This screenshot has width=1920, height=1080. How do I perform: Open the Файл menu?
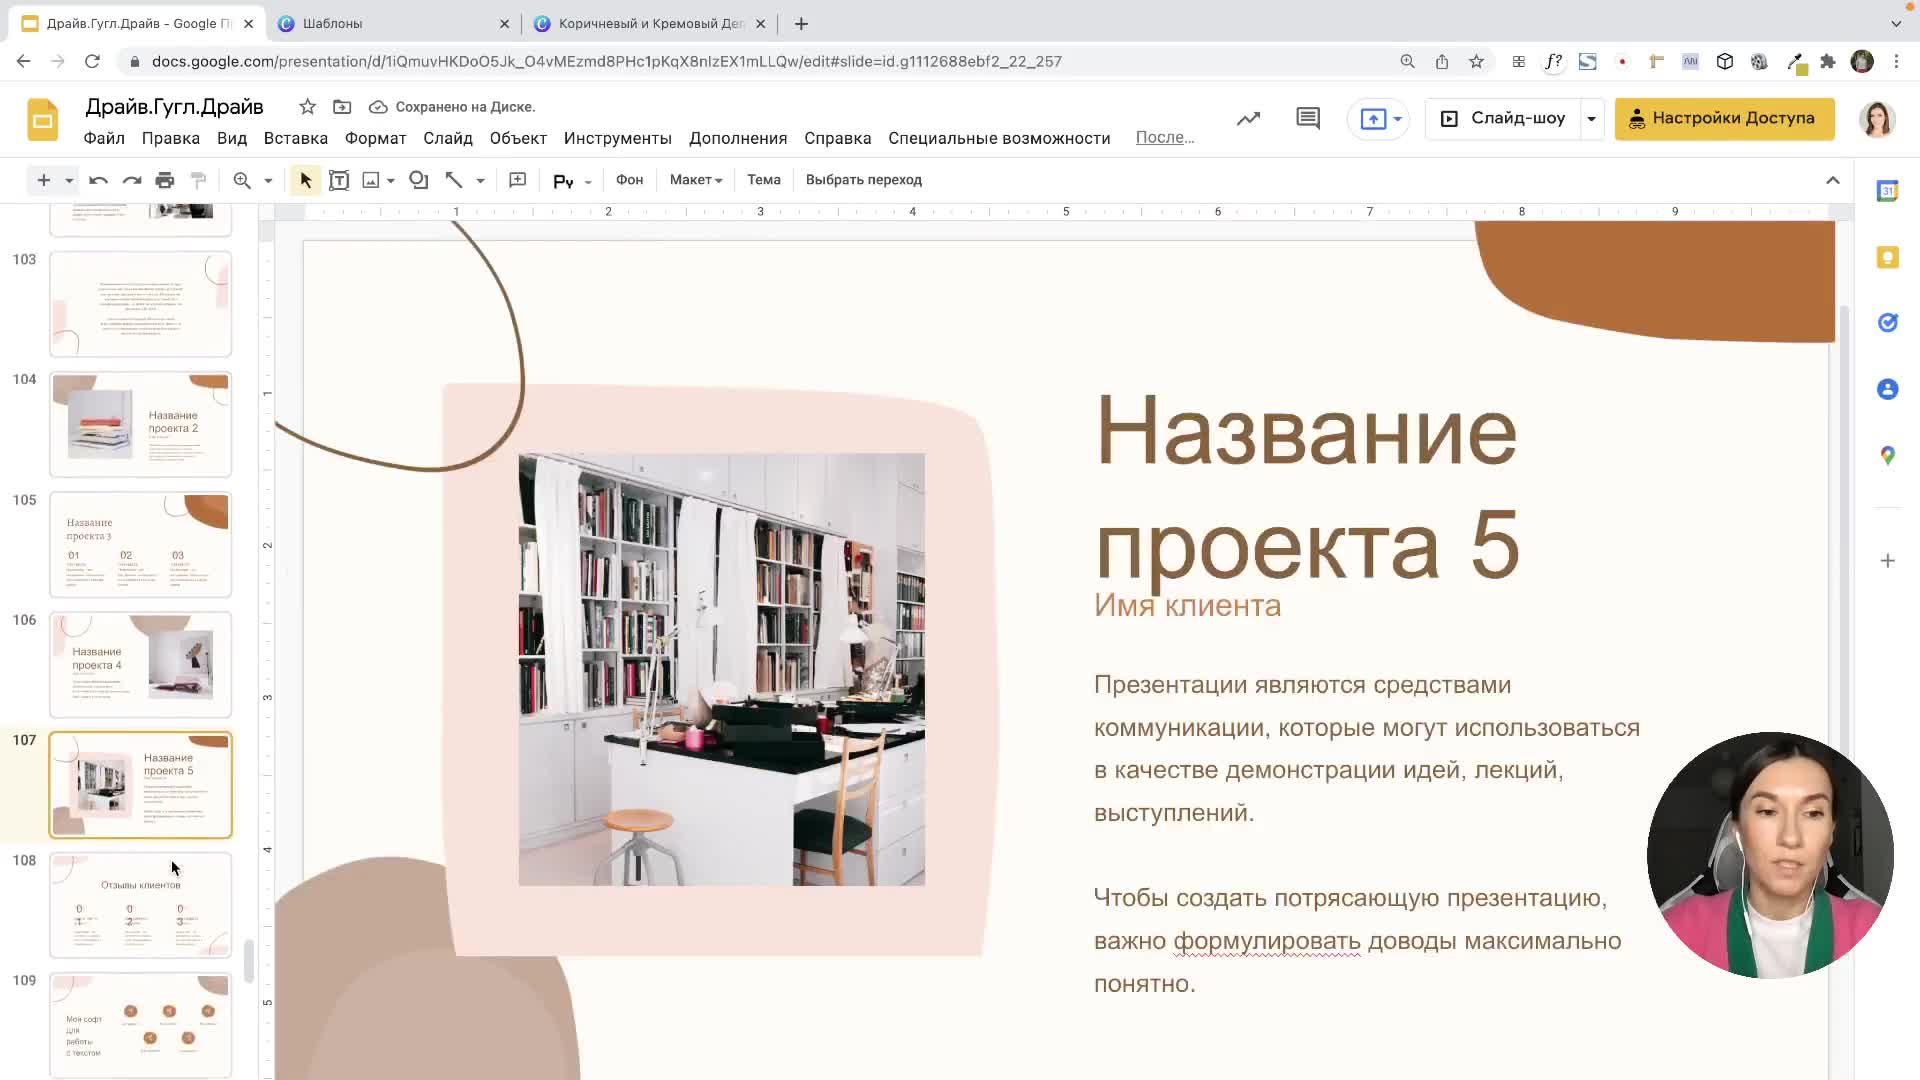pos(104,138)
